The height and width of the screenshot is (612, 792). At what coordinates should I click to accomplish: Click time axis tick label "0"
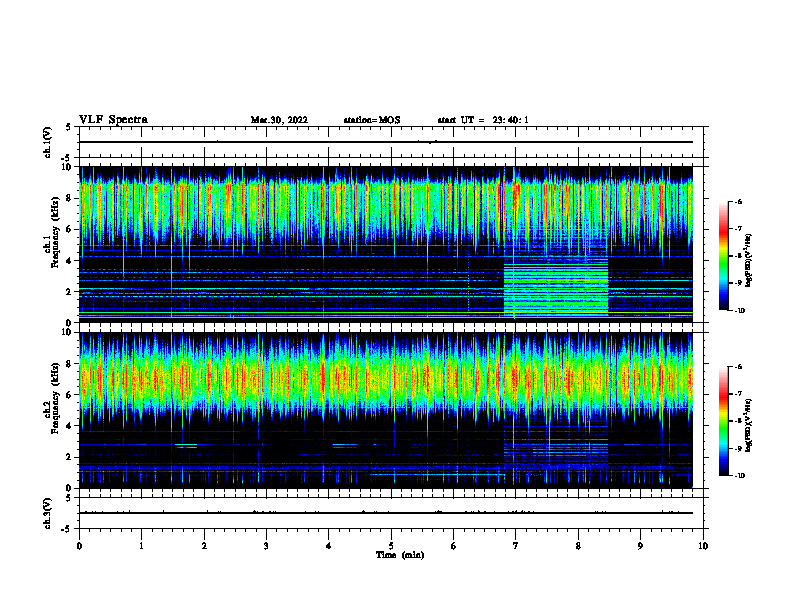tap(79, 546)
